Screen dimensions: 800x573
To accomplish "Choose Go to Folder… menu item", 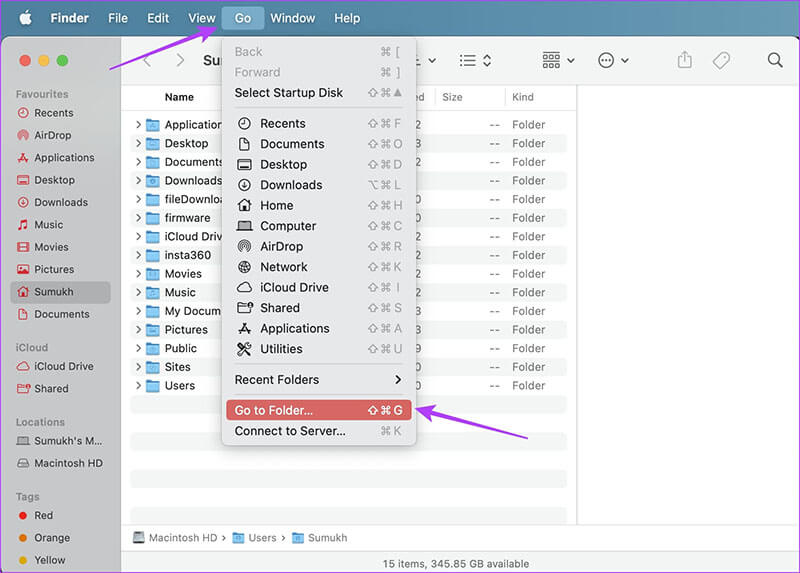I will [319, 410].
